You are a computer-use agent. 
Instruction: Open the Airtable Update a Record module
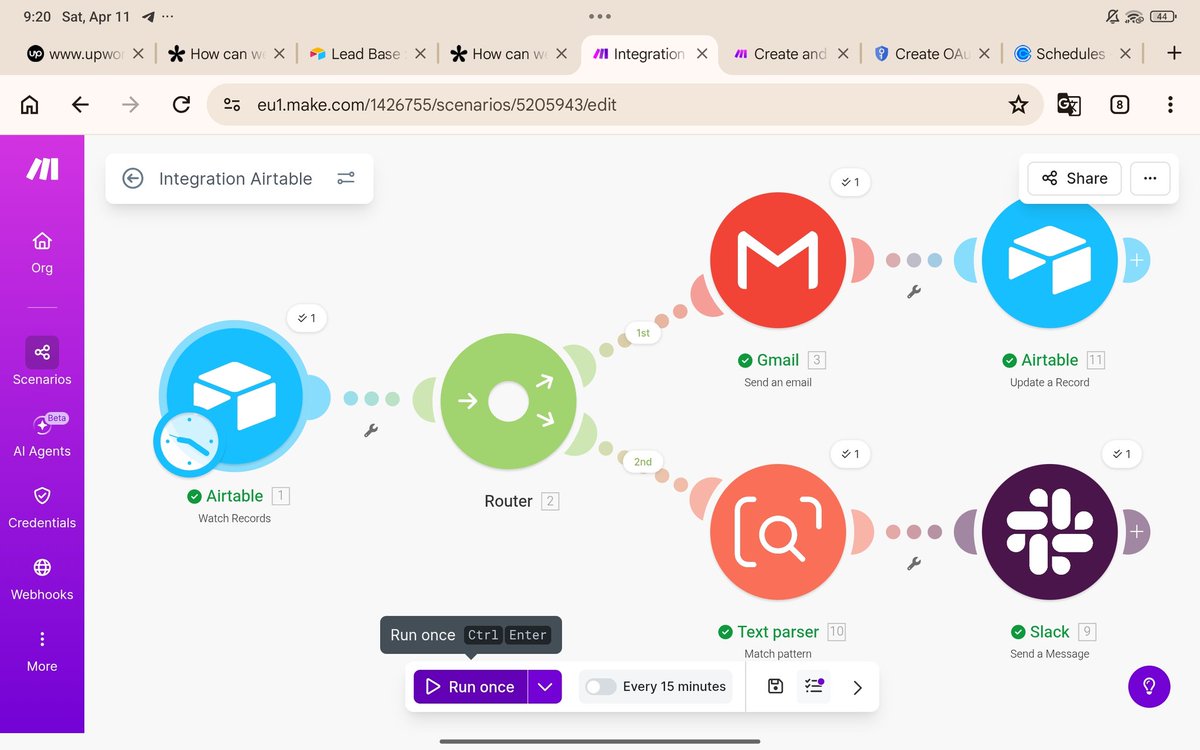1049,259
